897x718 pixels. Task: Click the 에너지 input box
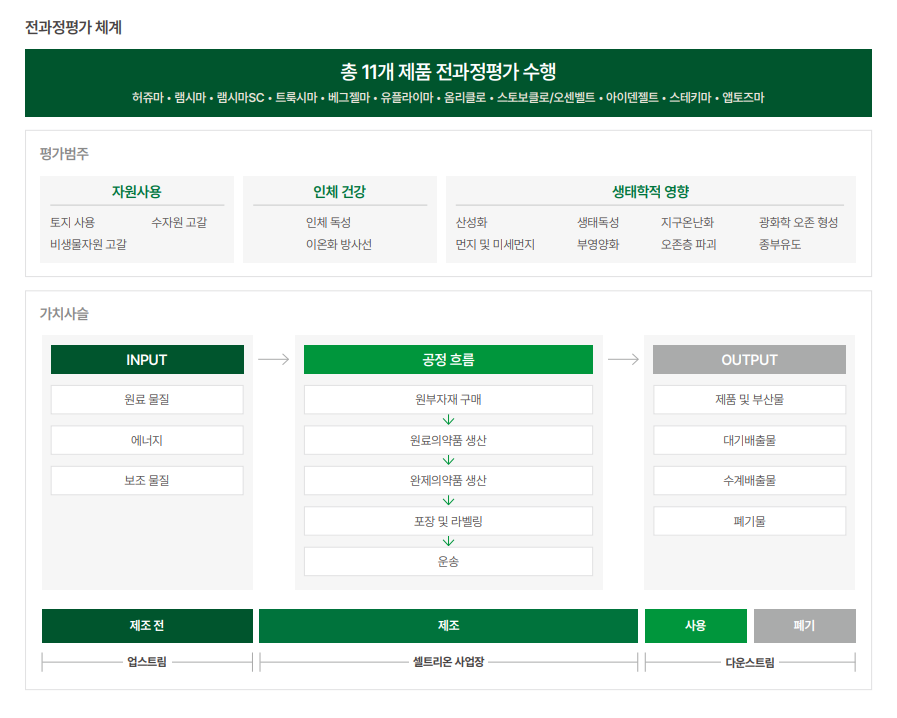point(147,440)
